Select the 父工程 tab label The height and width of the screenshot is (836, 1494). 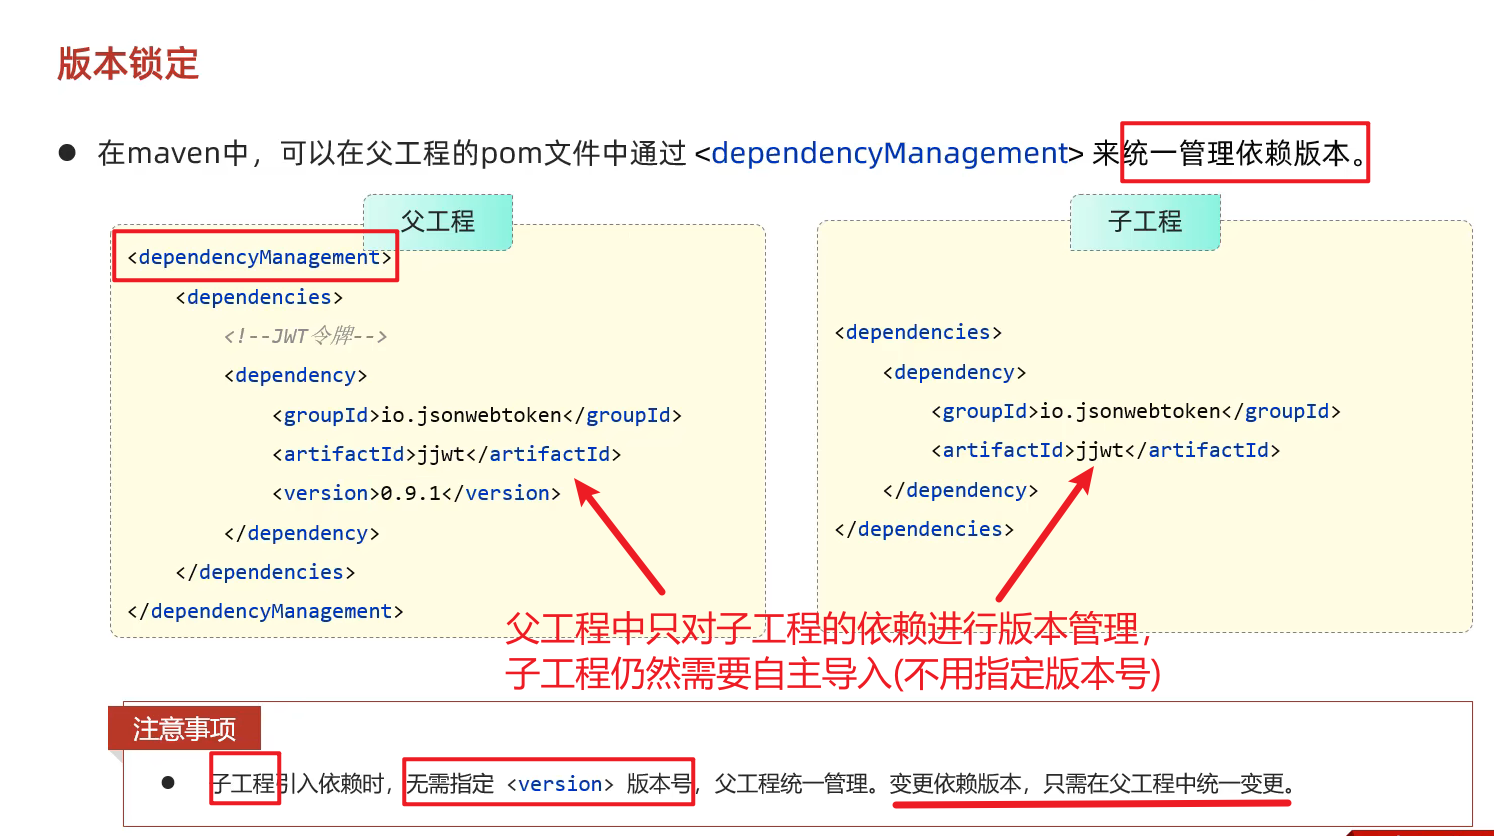[438, 221]
